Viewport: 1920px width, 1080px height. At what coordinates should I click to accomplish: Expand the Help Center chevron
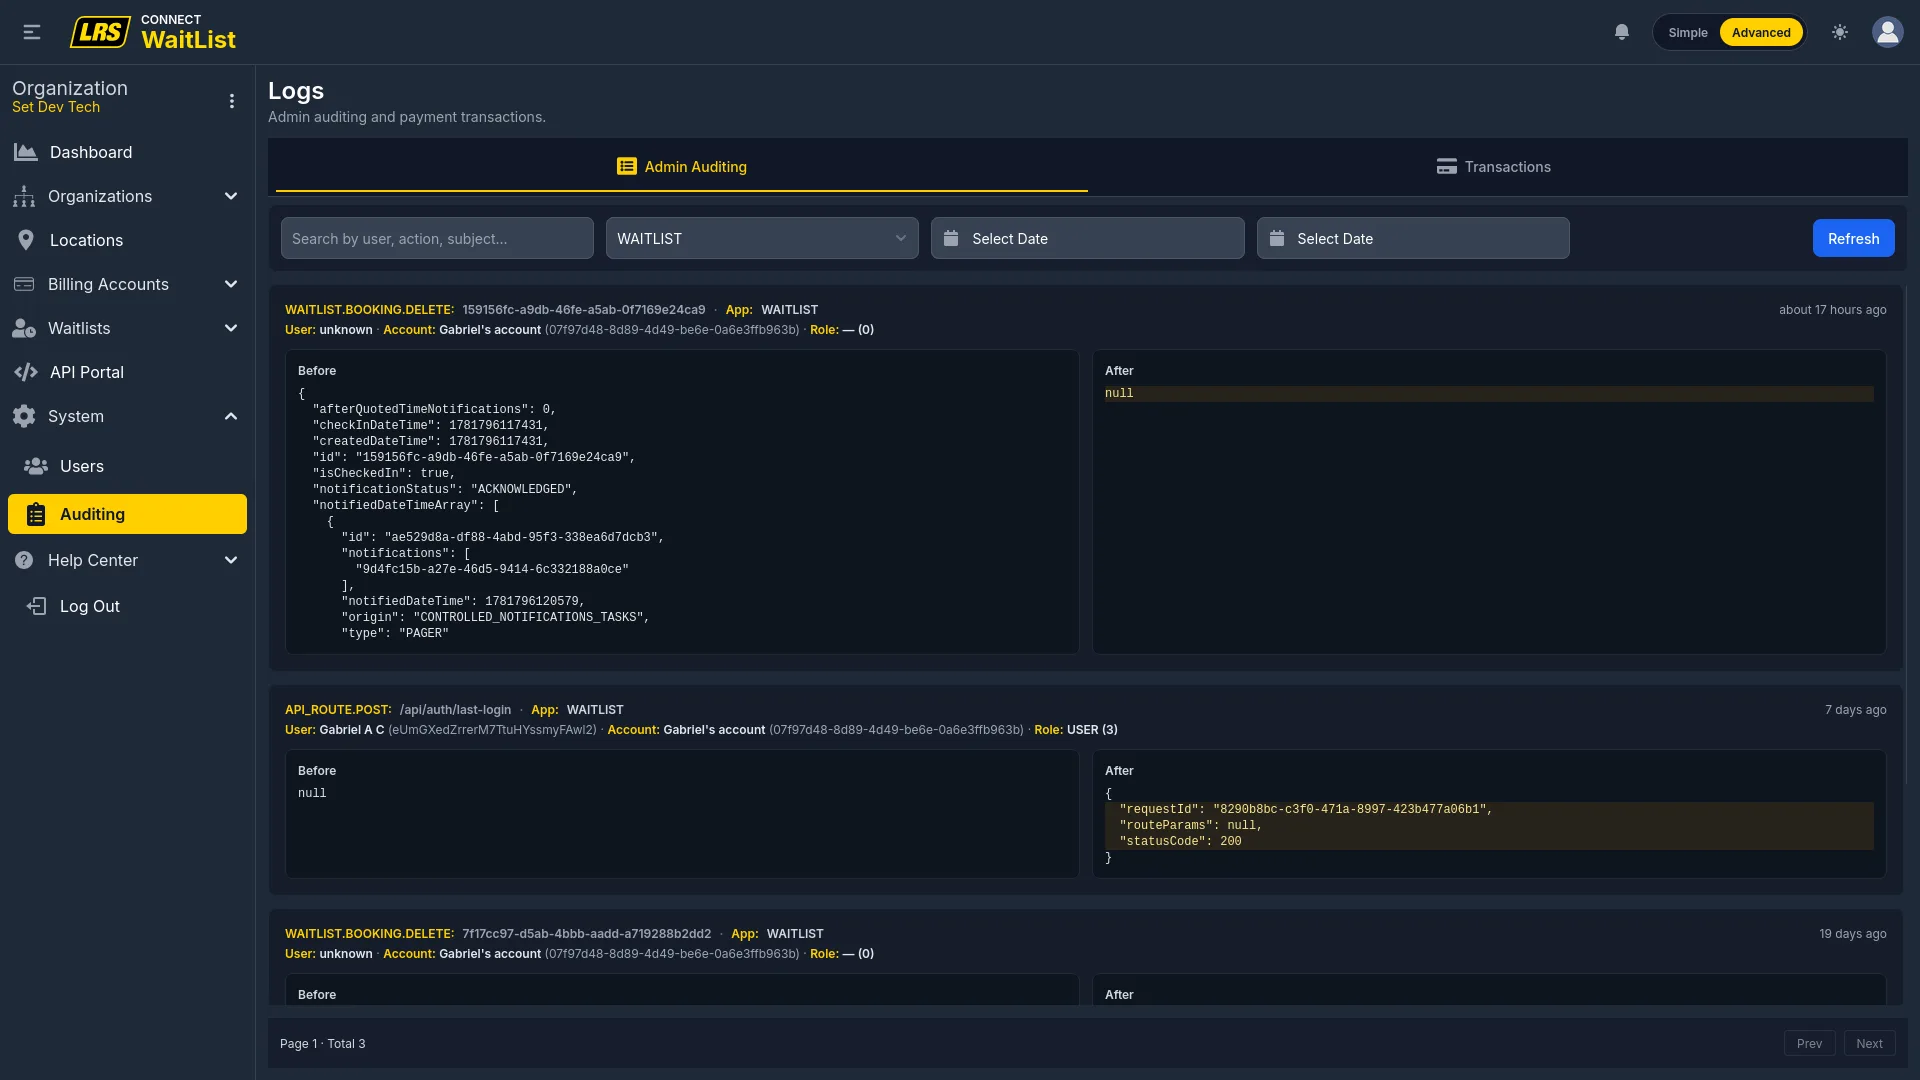(x=231, y=560)
